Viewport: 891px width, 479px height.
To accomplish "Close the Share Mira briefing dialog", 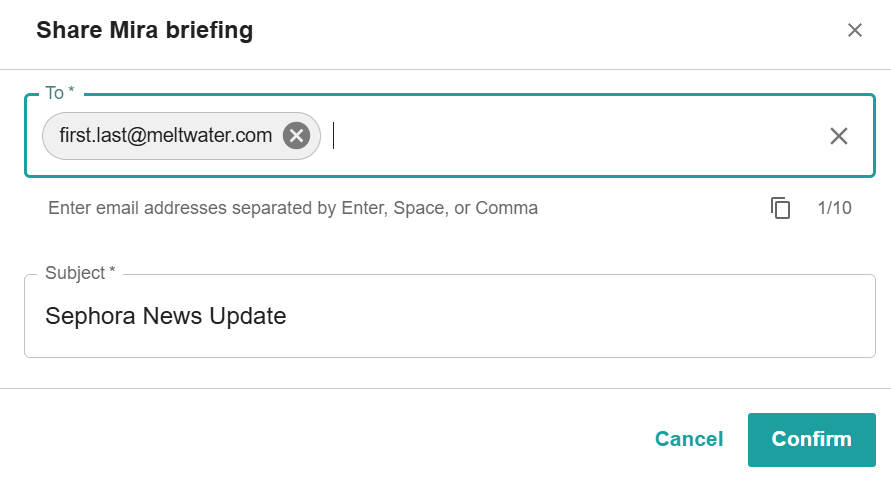I will (855, 30).
